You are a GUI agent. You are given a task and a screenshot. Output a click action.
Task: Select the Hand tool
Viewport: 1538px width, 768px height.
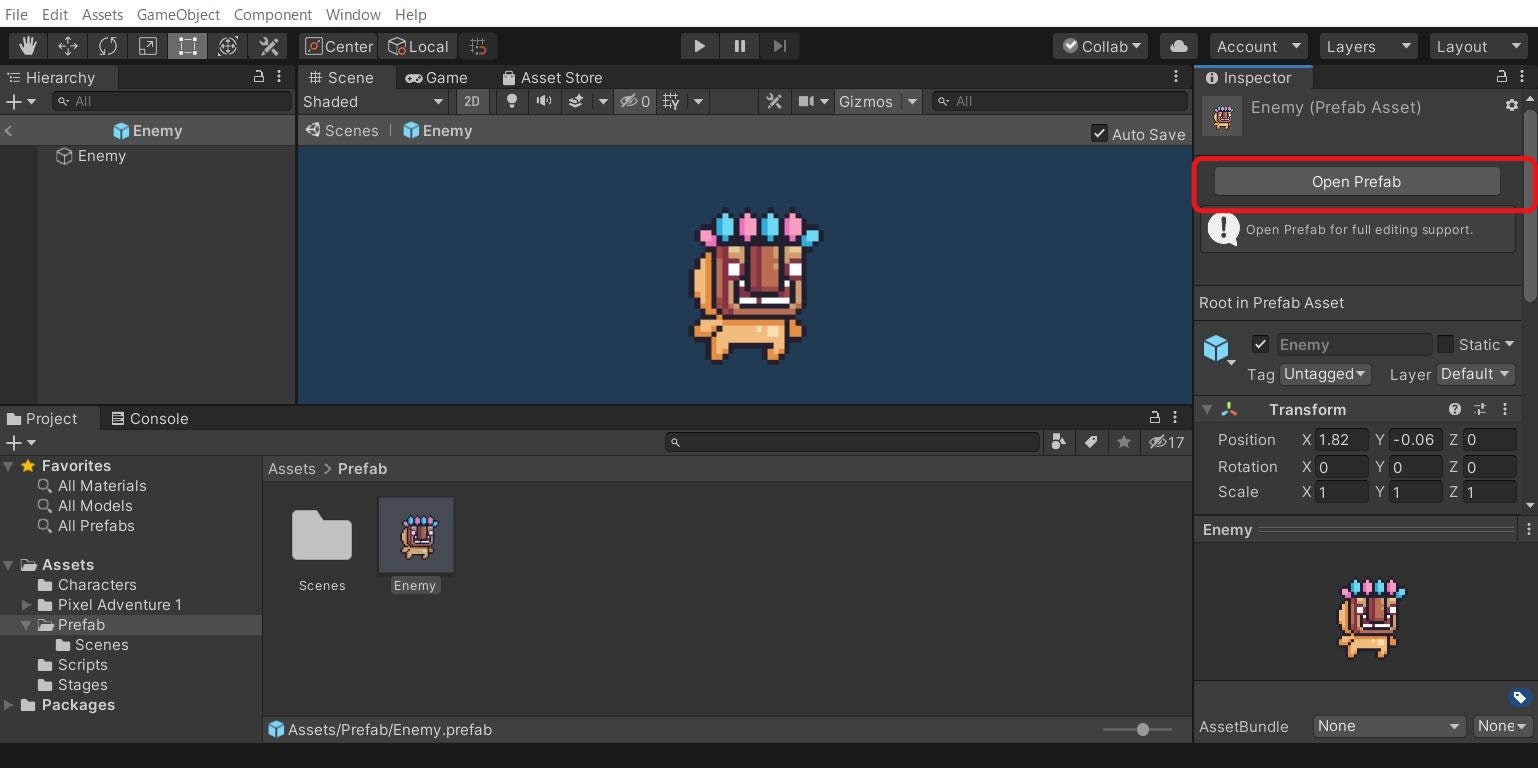(28, 46)
